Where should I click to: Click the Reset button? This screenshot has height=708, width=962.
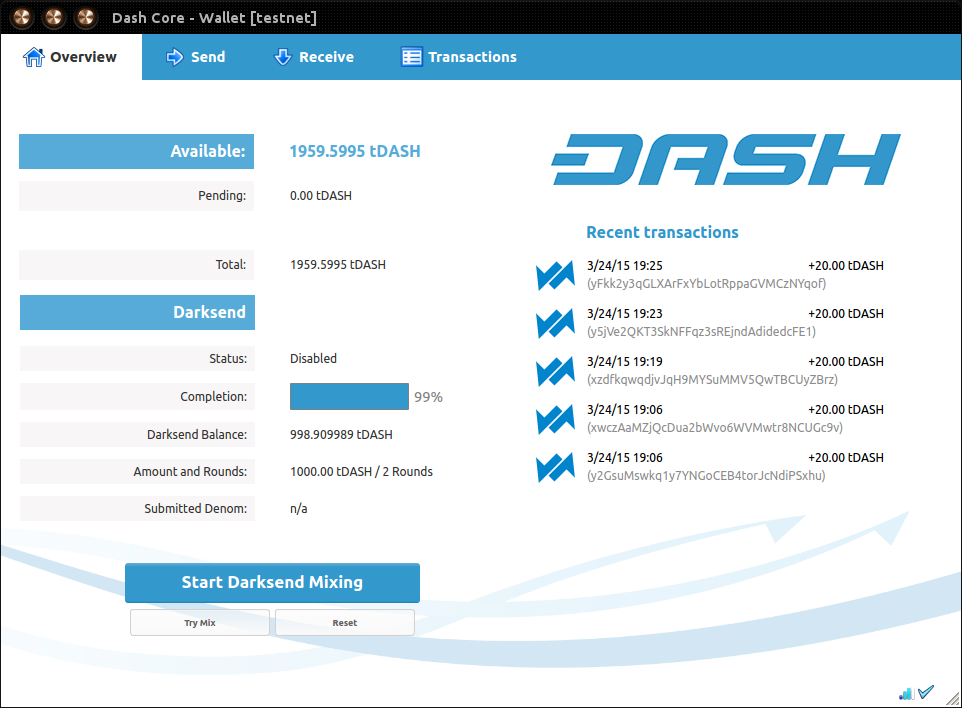pyautogui.click(x=345, y=623)
